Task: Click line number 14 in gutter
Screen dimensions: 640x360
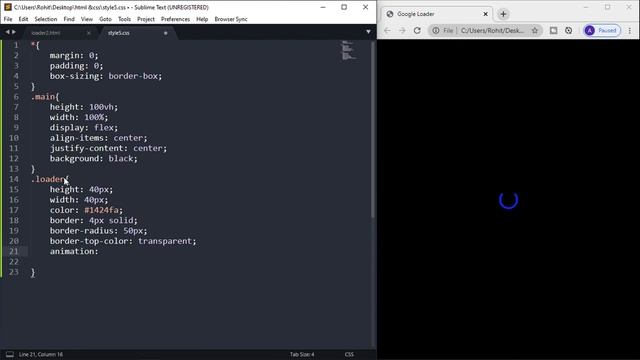Action: click(x=14, y=179)
